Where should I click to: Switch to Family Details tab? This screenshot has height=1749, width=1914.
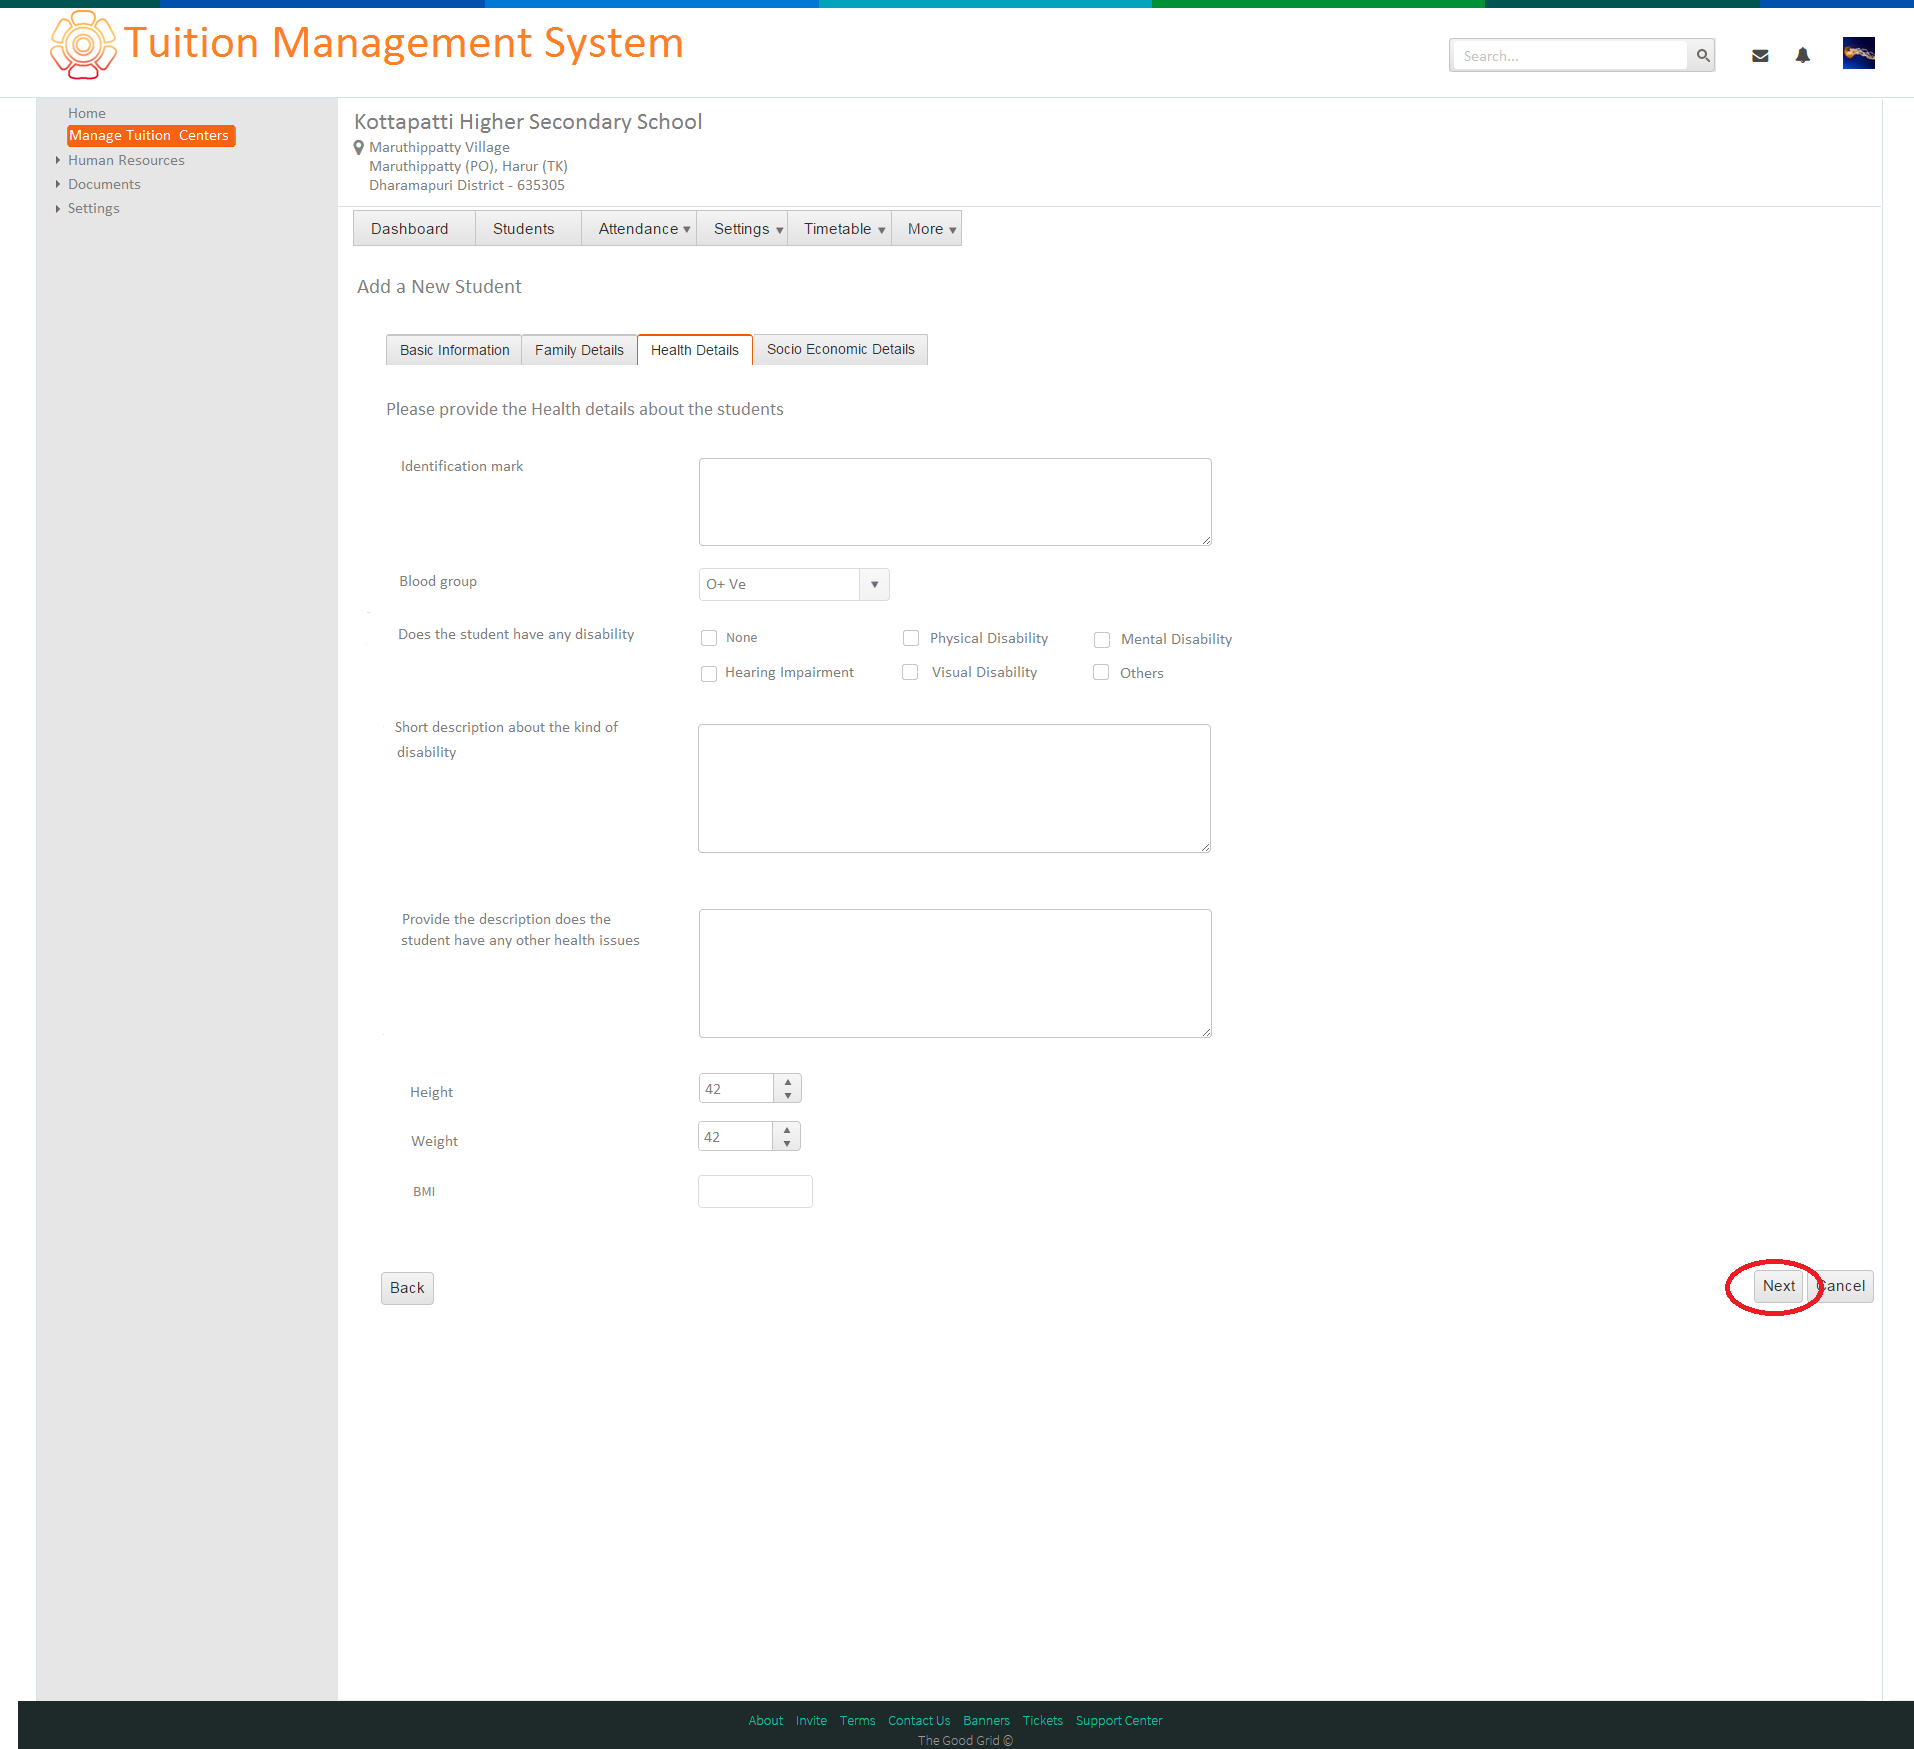[x=579, y=350]
